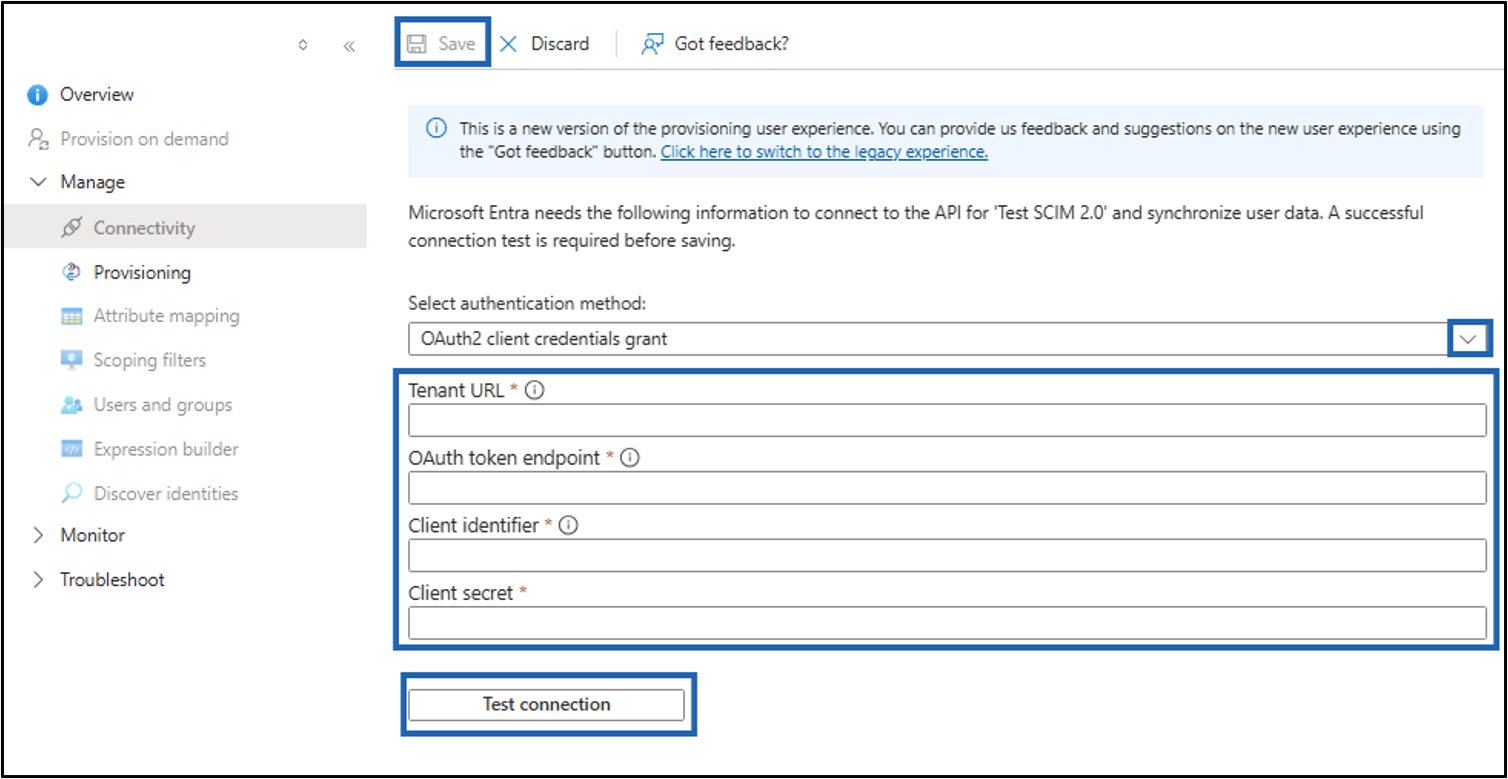Image resolution: width=1508 pixels, height=779 pixels.
Task: Click the Got feedback person icon
Action: tap(653, 44)
